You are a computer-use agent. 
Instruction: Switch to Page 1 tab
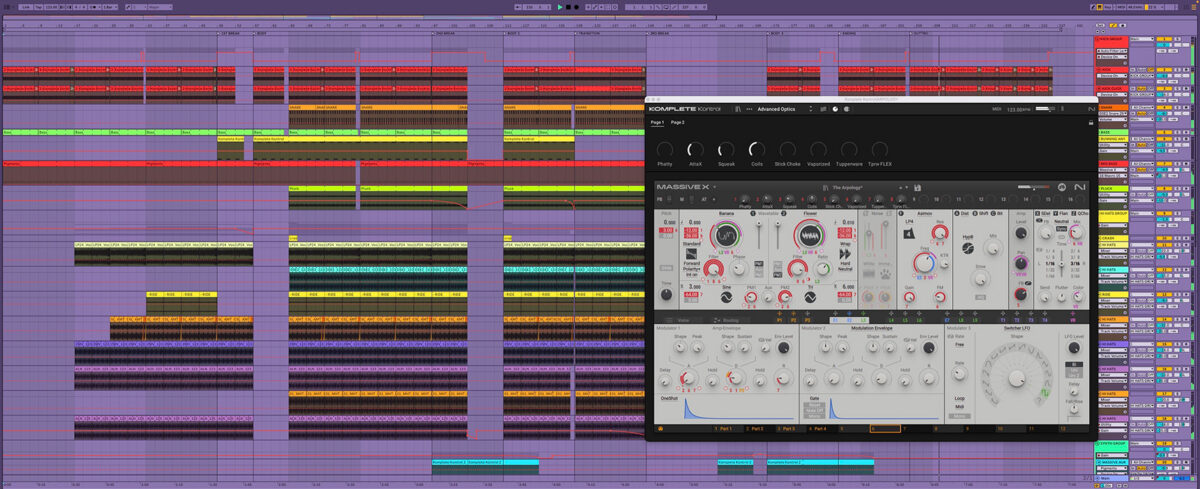click(x=657, y=122)
